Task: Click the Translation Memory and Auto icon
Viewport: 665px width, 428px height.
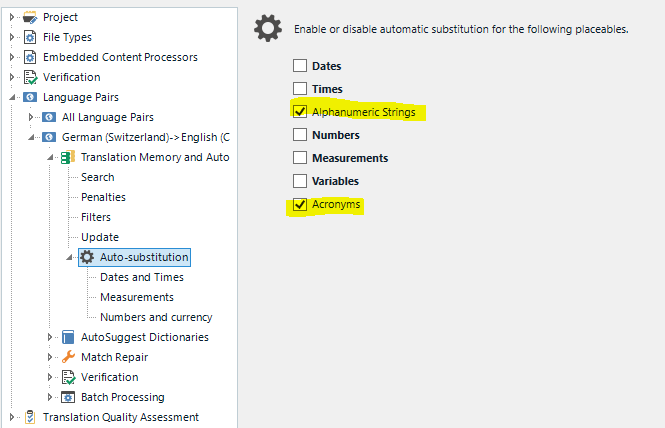Action: coord(68,157)
